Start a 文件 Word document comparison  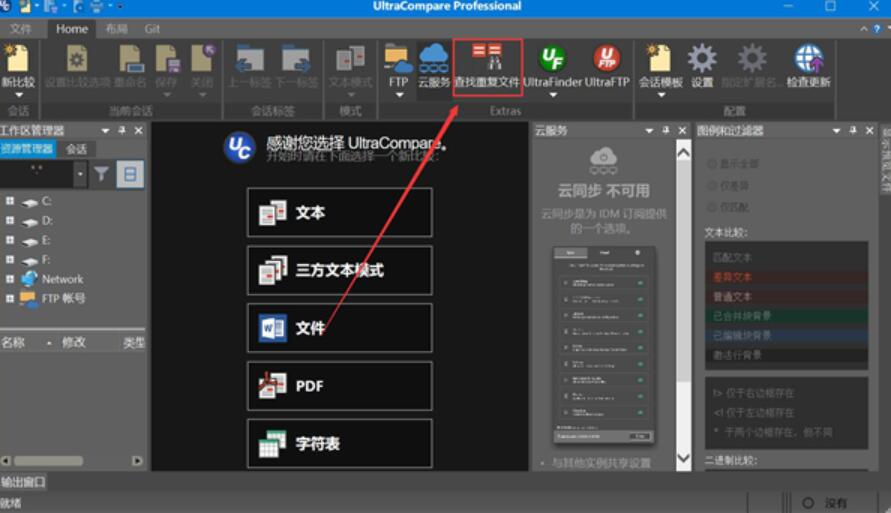340,328
